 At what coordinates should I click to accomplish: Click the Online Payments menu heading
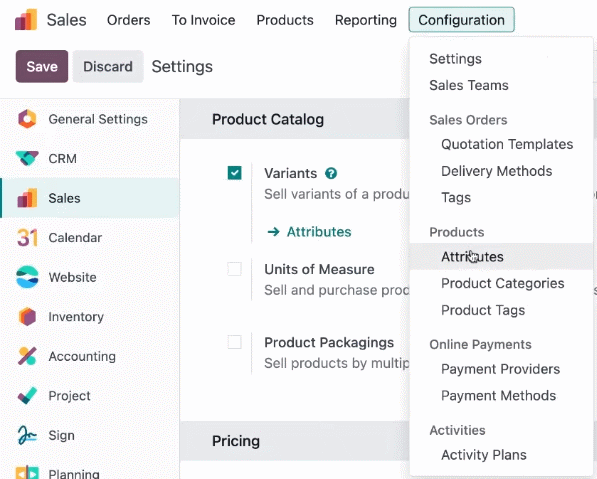[480, 344]
